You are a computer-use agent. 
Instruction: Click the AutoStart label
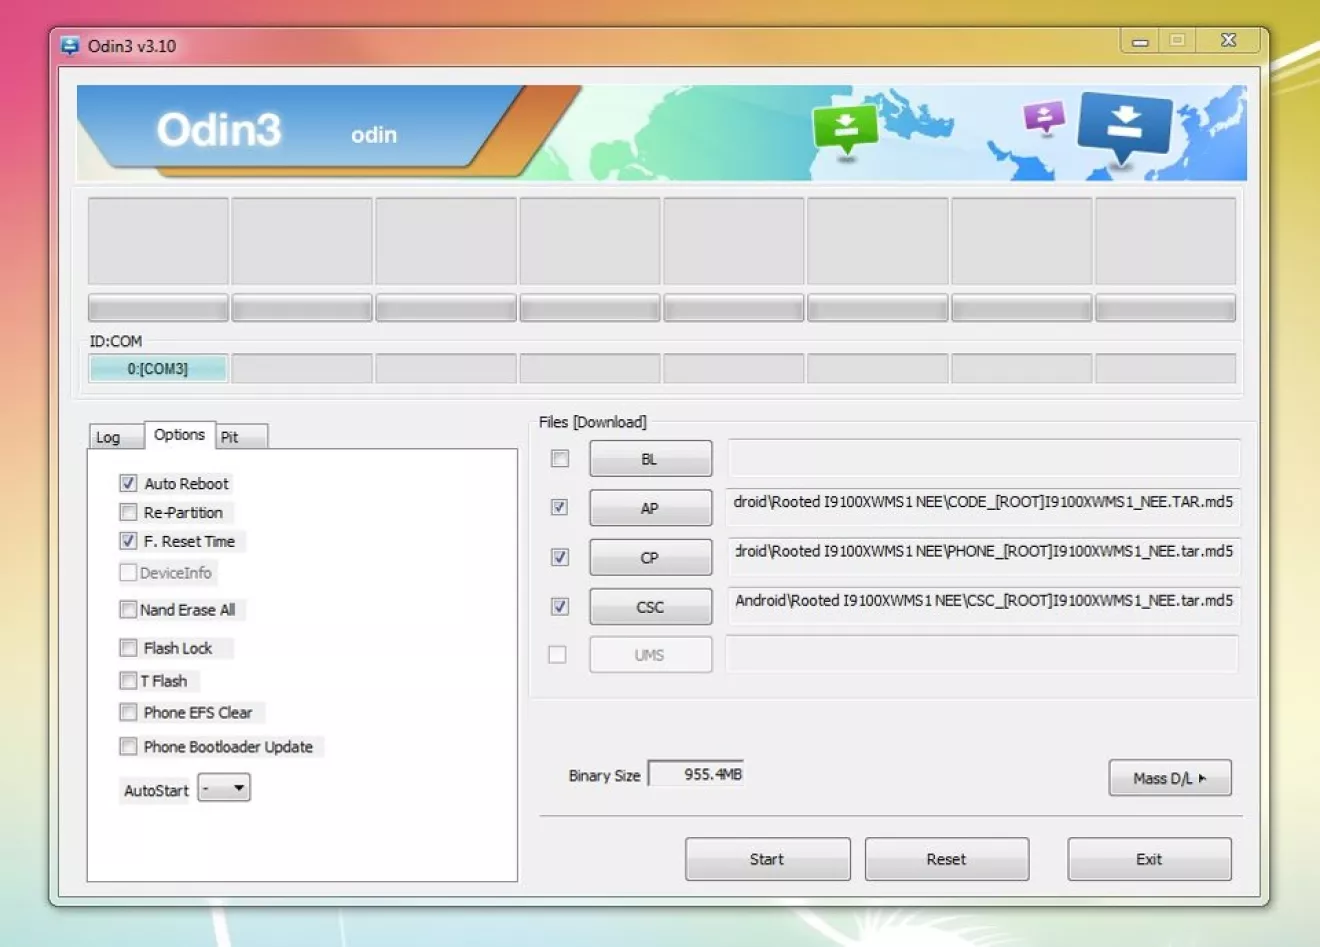(156, 790)
